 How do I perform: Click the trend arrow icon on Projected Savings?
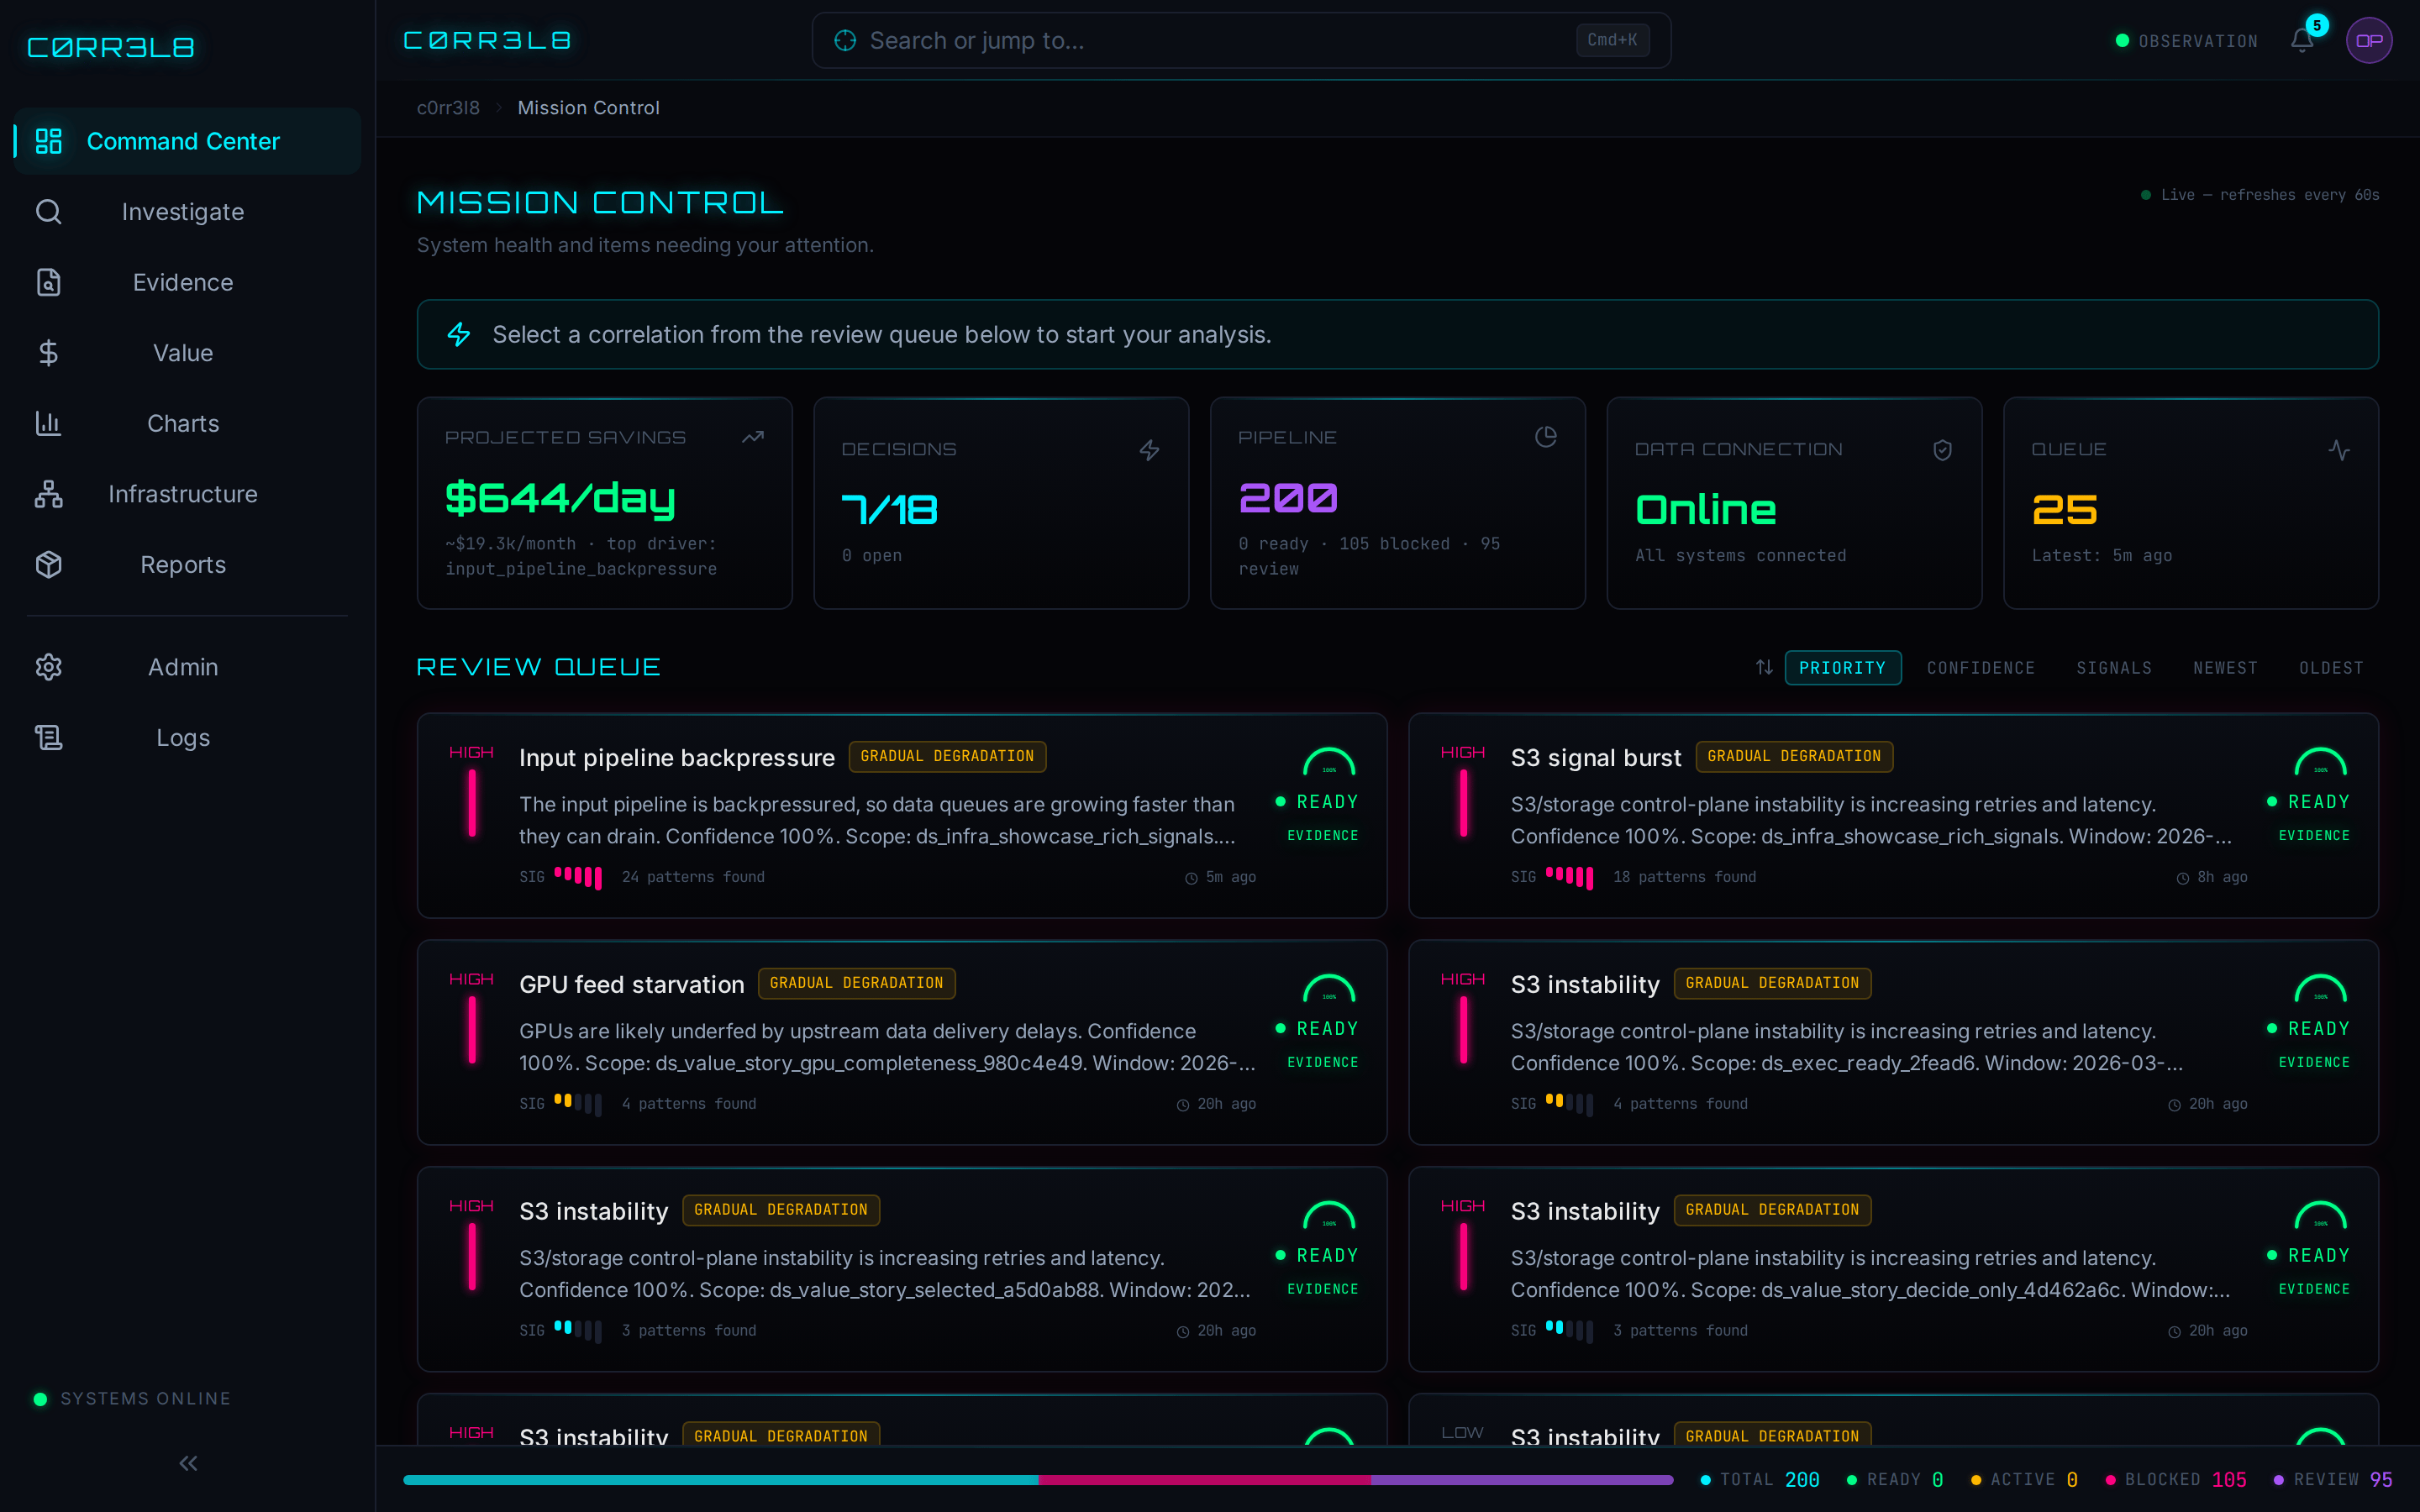753,437
